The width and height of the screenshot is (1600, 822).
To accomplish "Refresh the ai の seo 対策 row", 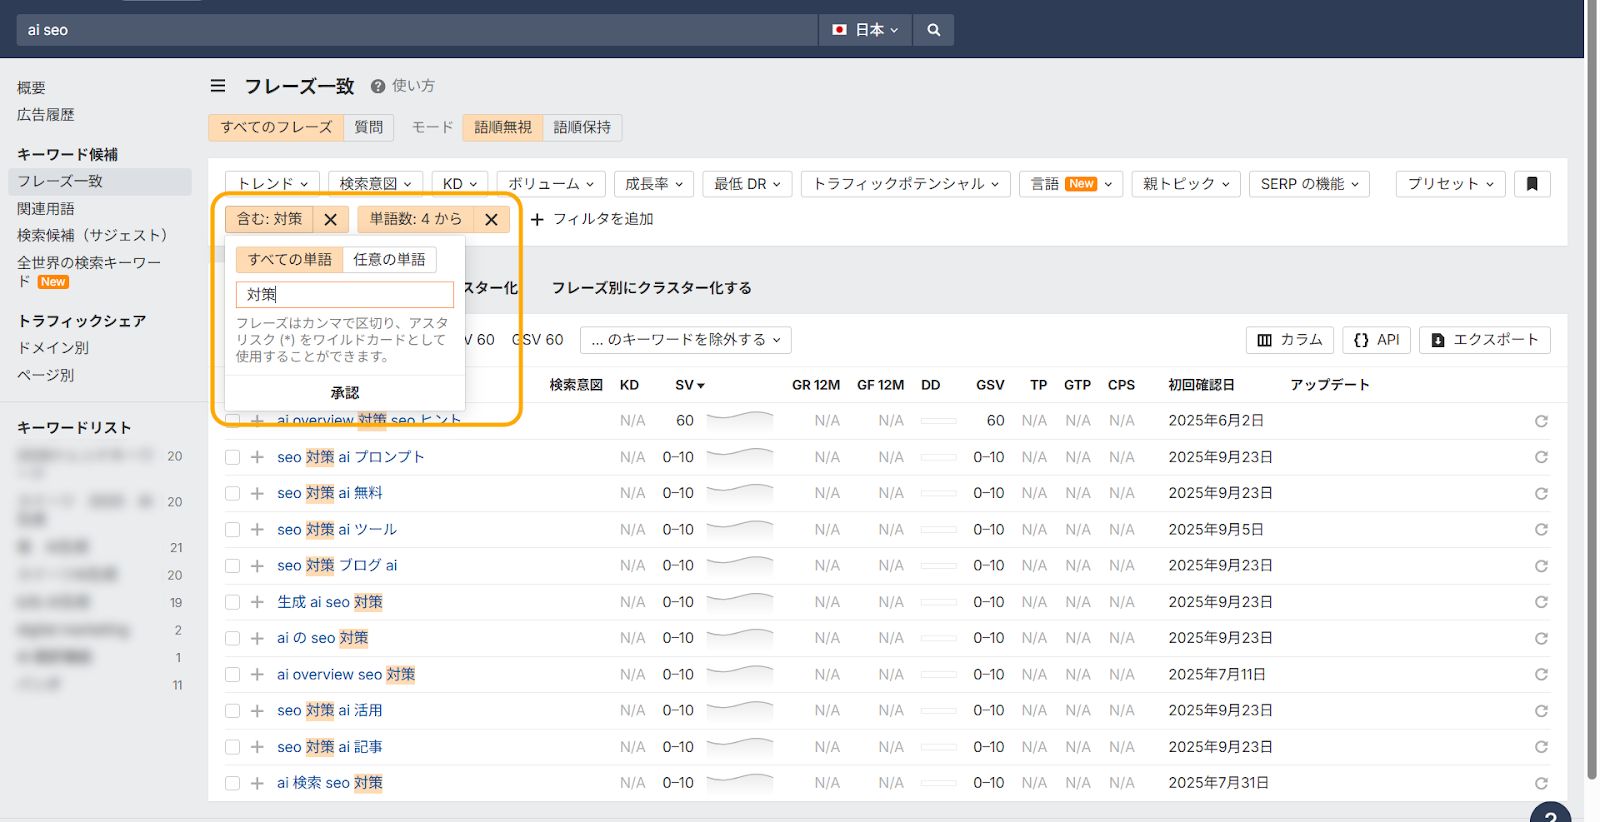I will tap(1541, 638).
